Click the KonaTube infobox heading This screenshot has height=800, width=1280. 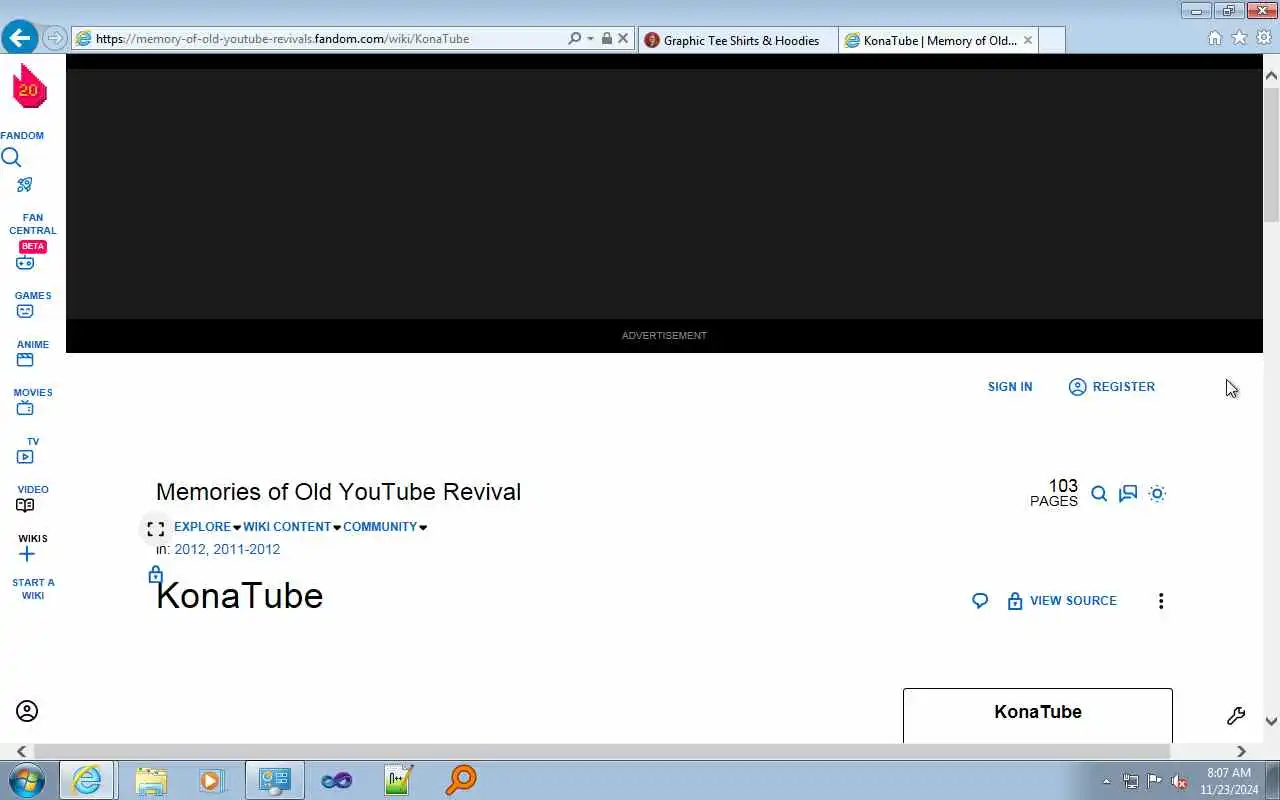[x=1038, y=712]
